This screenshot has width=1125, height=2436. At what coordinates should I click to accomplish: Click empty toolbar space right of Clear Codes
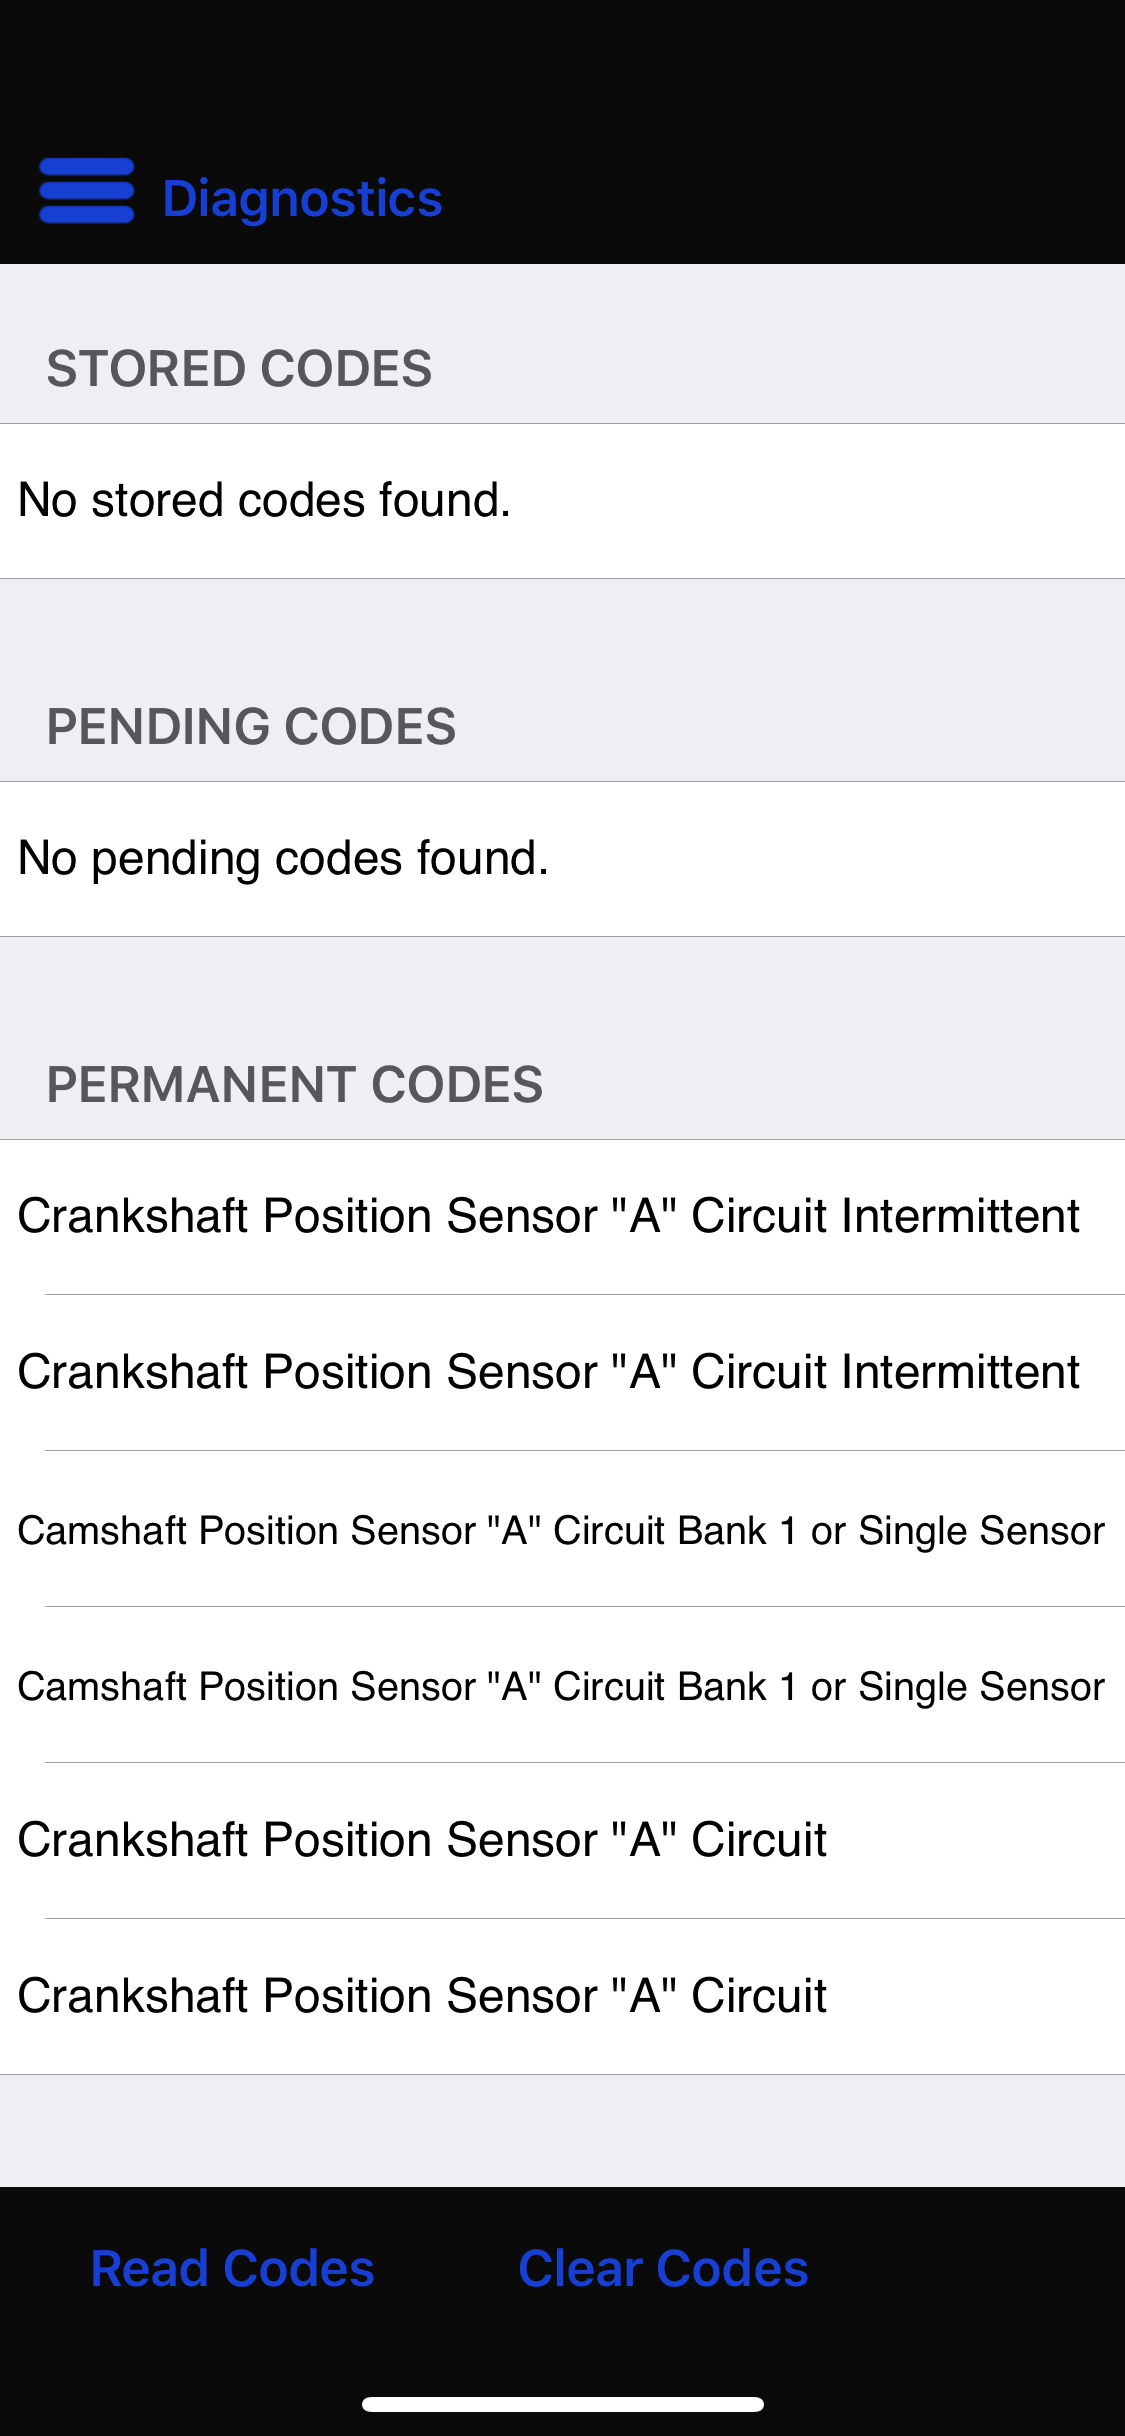pos(970,2268)
